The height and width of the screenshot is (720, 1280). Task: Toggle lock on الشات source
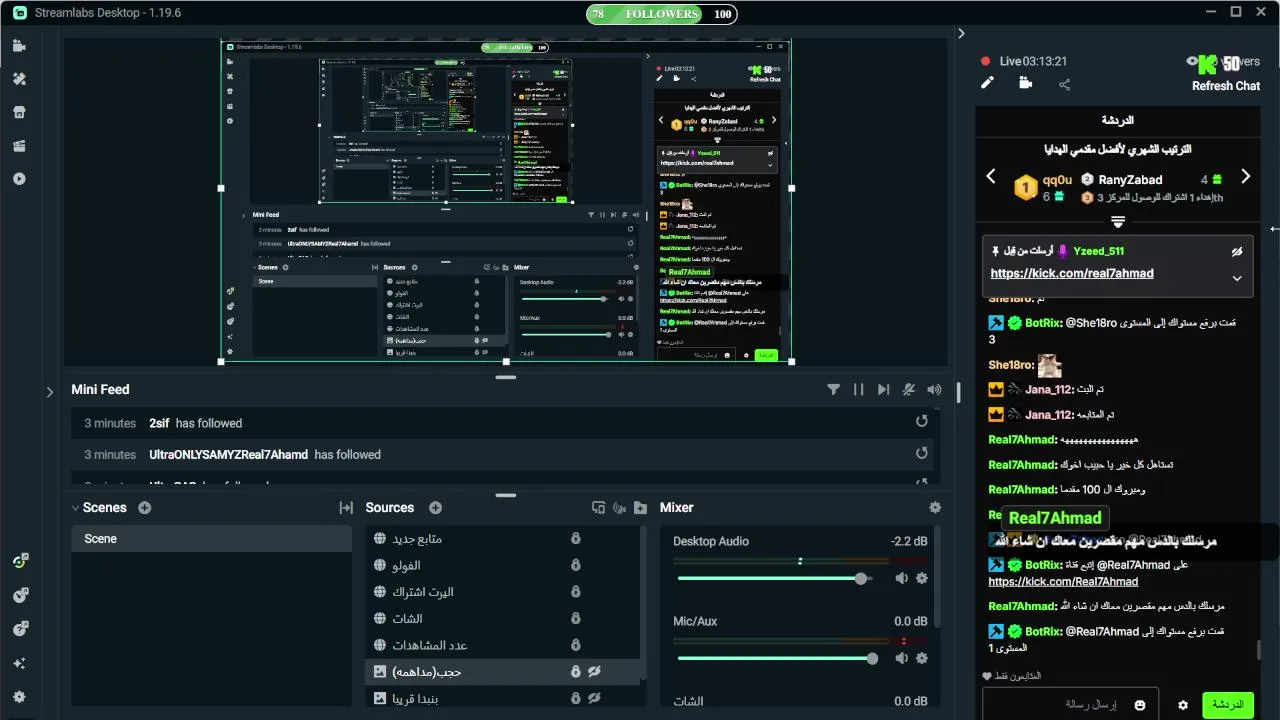(x=575, y=619)
